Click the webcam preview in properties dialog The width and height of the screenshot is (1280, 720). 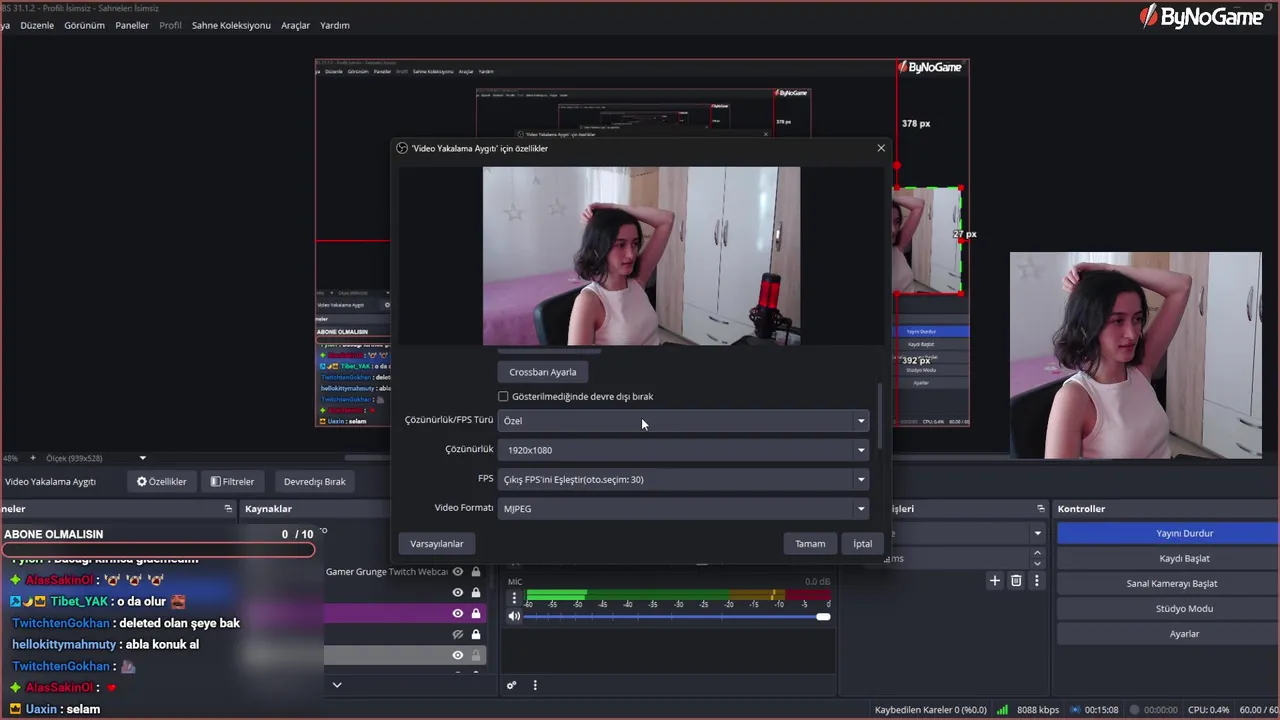click(x=641, y=256)
